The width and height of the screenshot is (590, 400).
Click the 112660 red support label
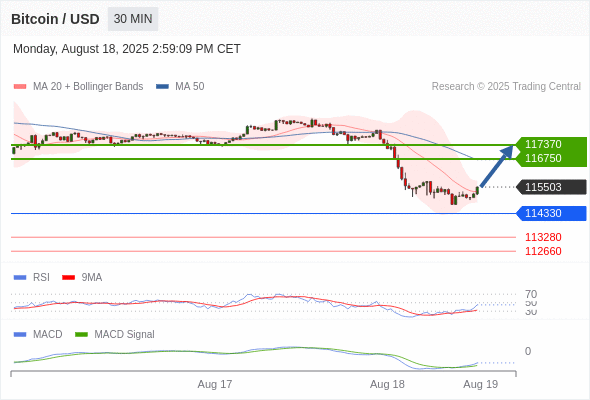pos(543,251)
